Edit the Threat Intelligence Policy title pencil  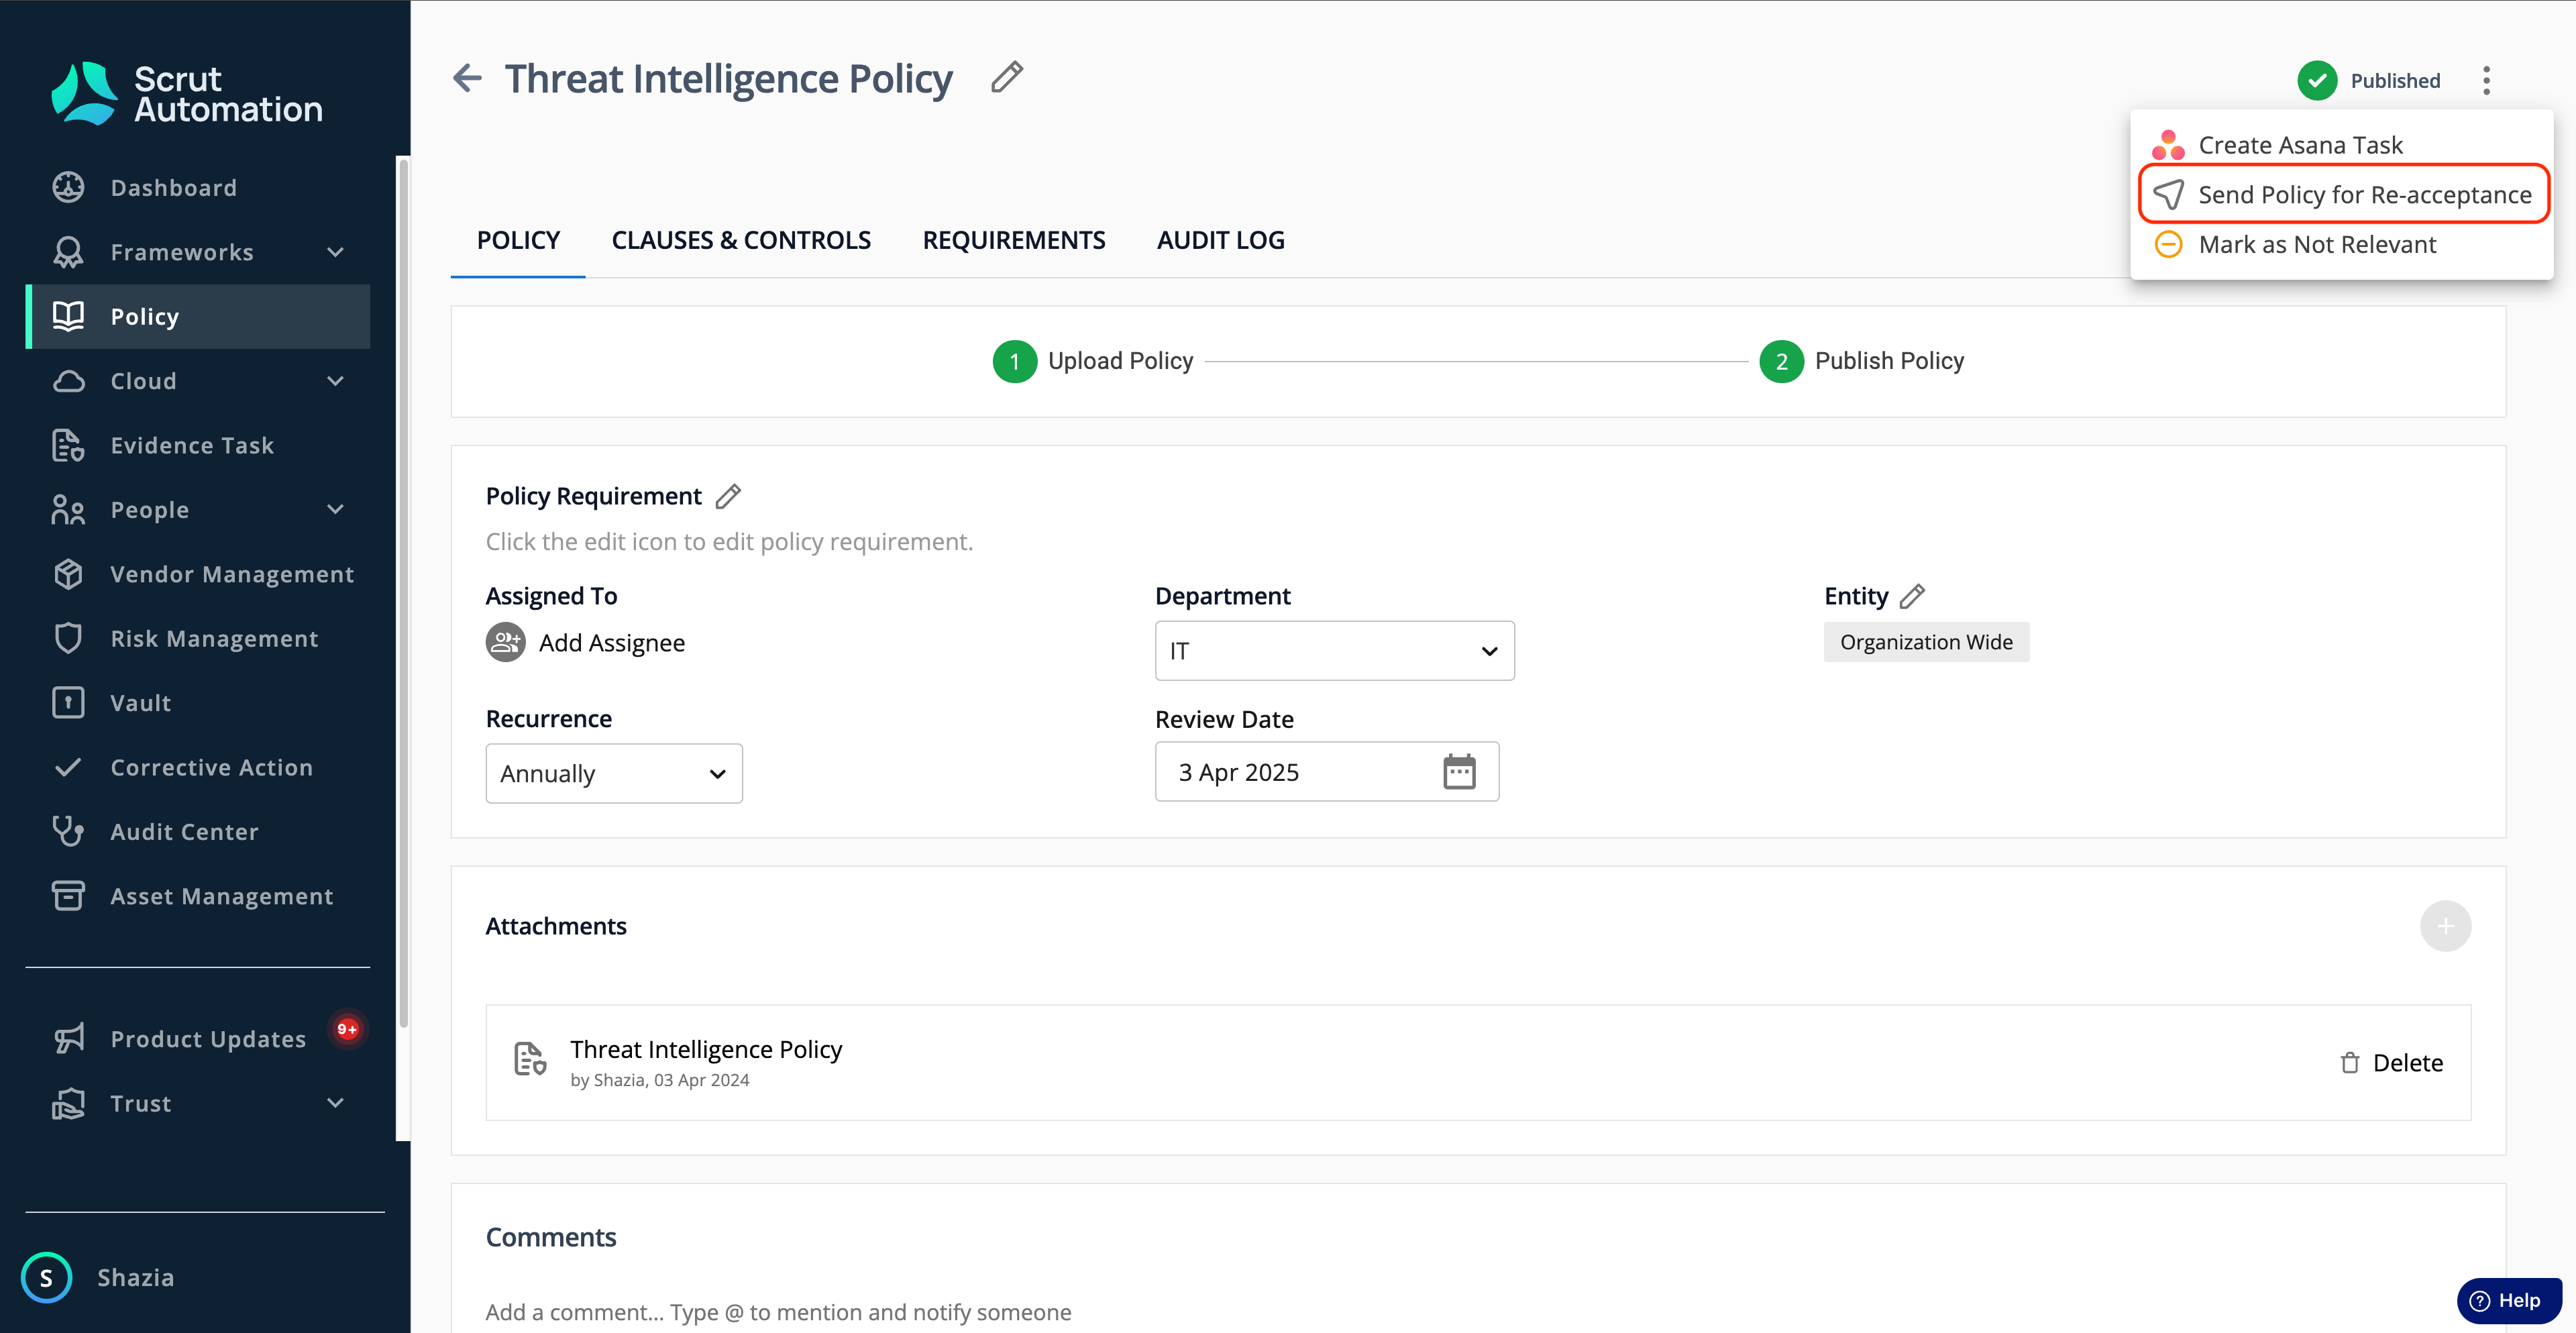pos(1006,77)
